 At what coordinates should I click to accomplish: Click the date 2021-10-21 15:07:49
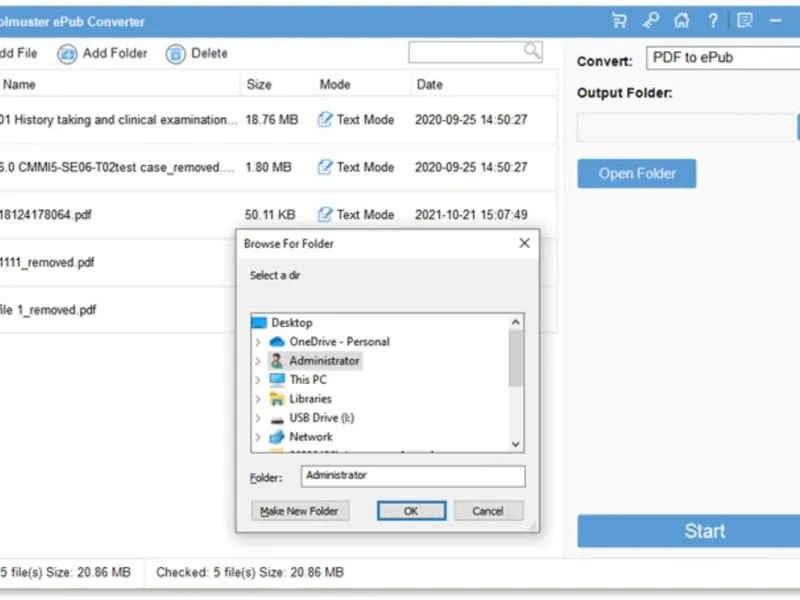471,215
